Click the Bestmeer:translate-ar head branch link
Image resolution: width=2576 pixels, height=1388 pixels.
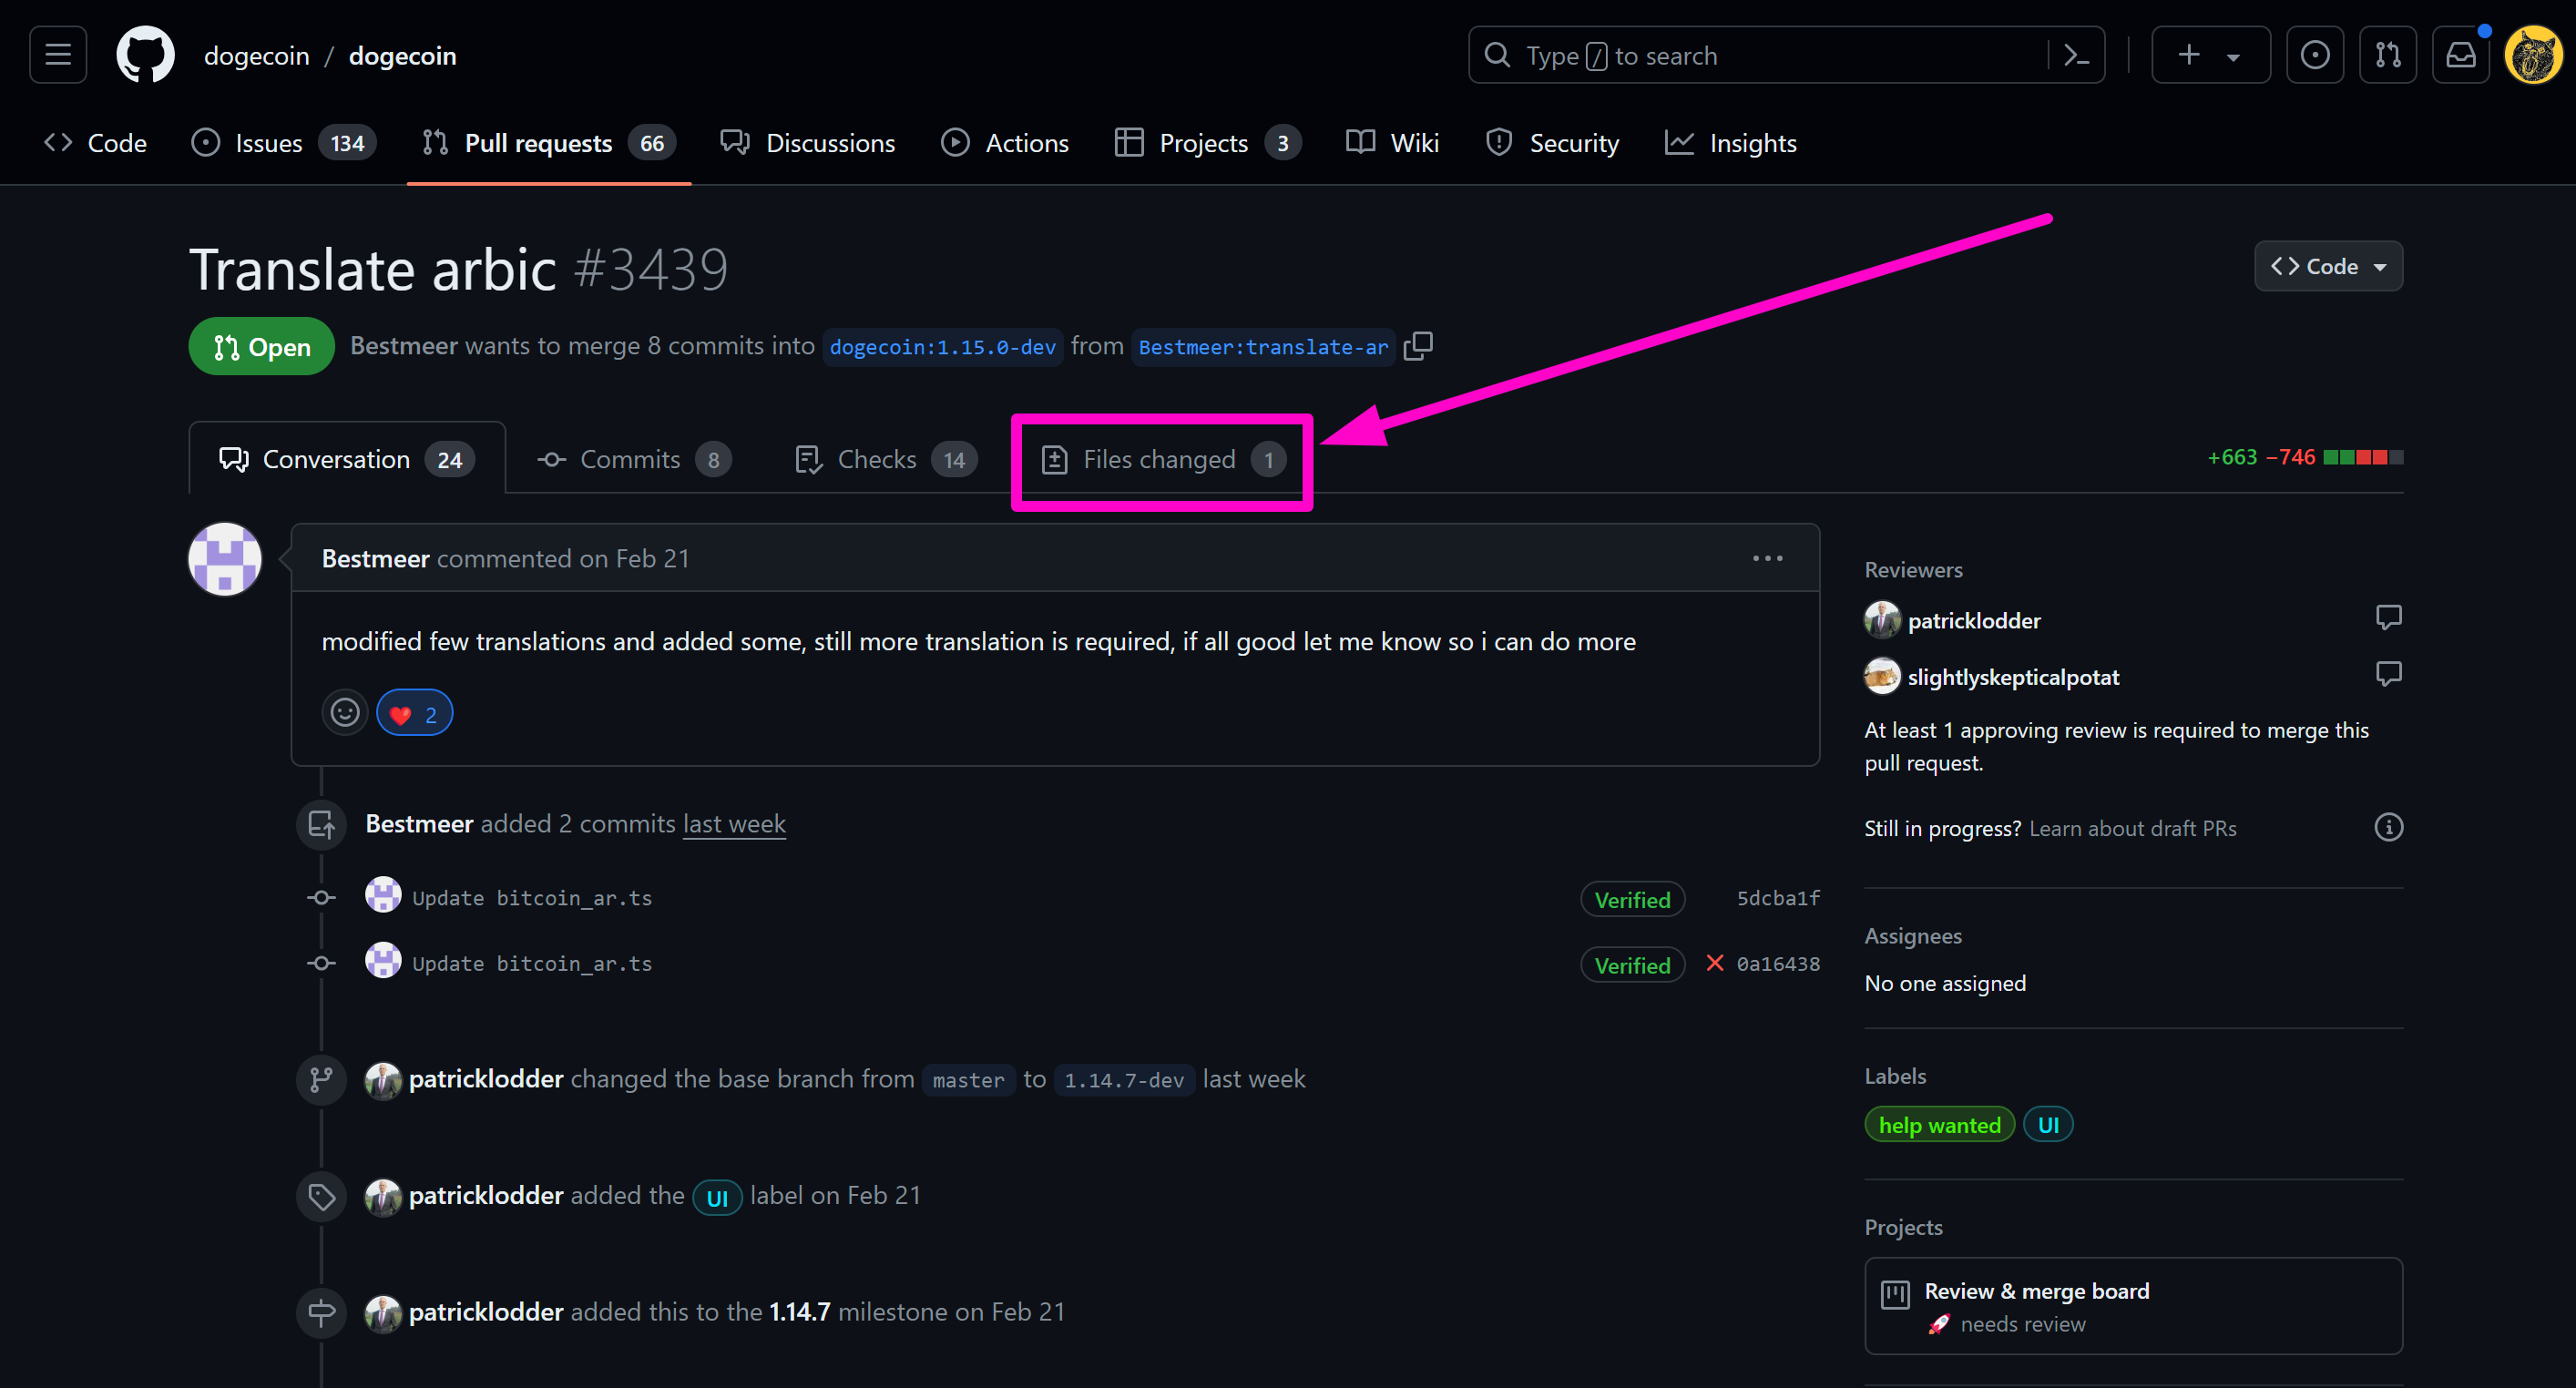pyautogui.click(x=1263, y=347)
